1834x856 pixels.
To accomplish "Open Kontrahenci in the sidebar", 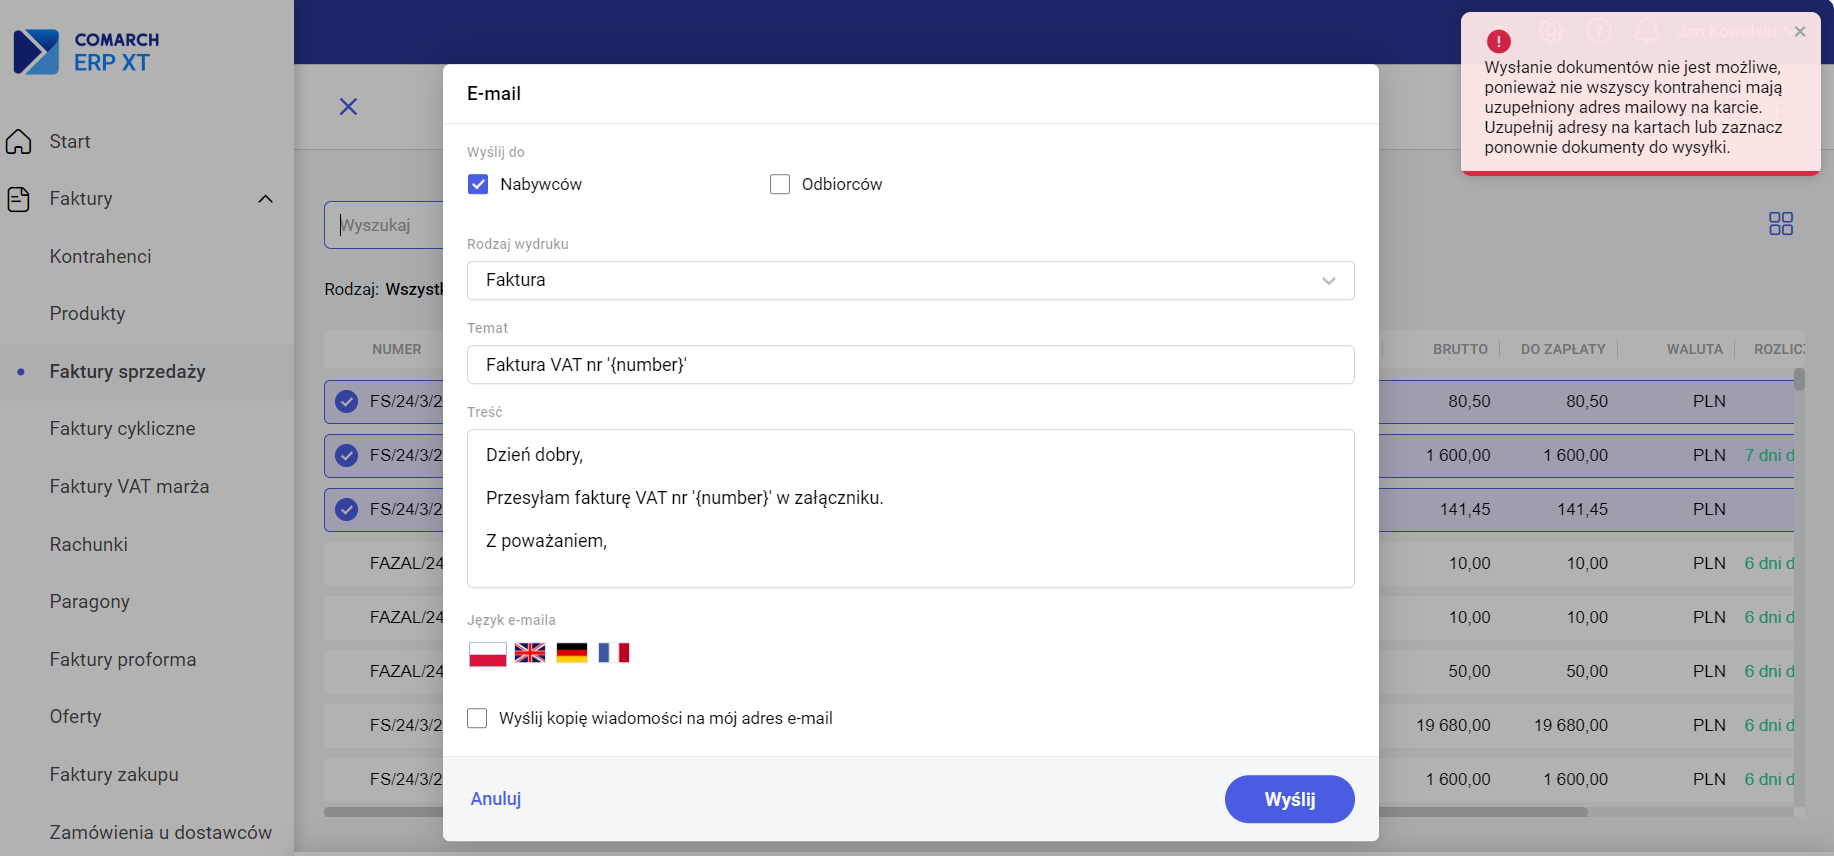I will click(x=101, y=257).
